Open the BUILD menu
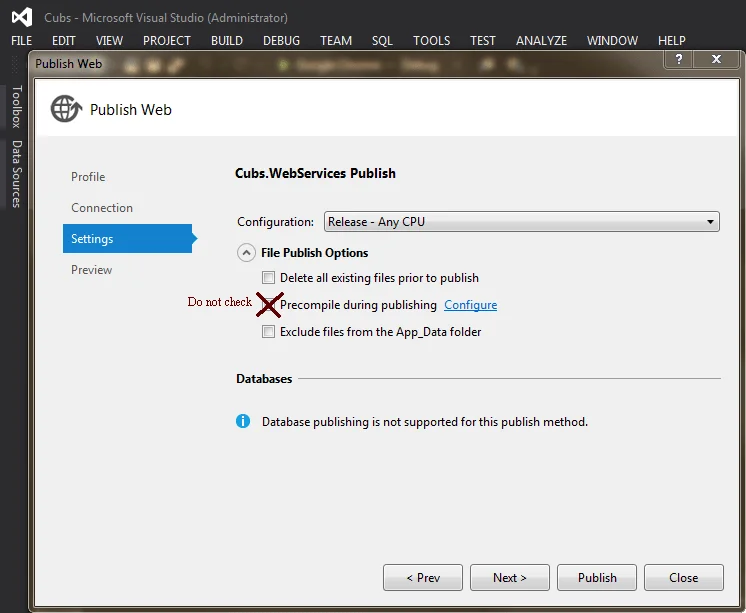The width and height of the screenshot is (746, 613). (227, 41)
